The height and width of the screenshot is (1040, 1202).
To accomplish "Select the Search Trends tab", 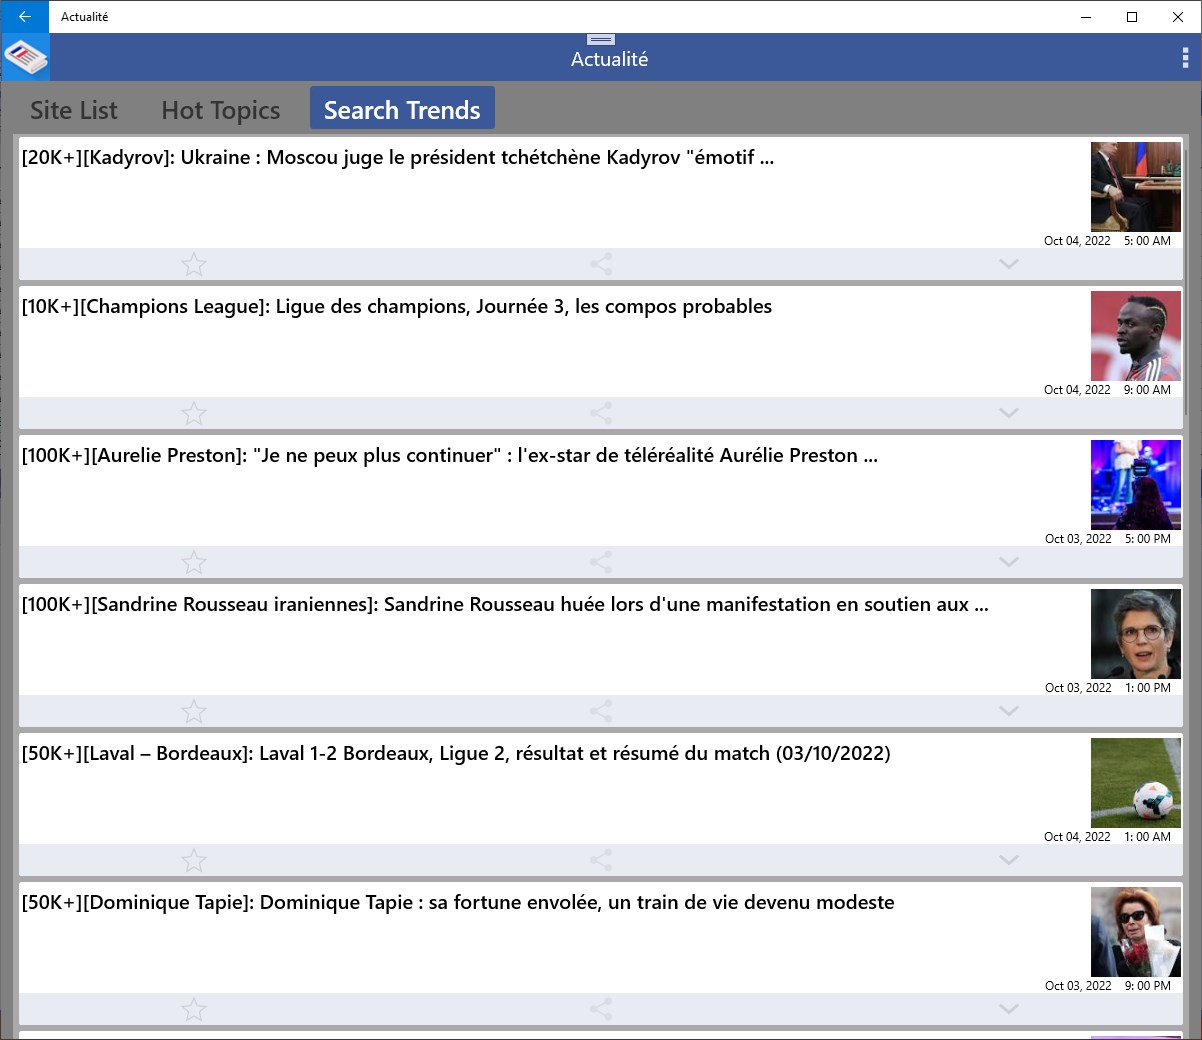I will tap(402, 109).
